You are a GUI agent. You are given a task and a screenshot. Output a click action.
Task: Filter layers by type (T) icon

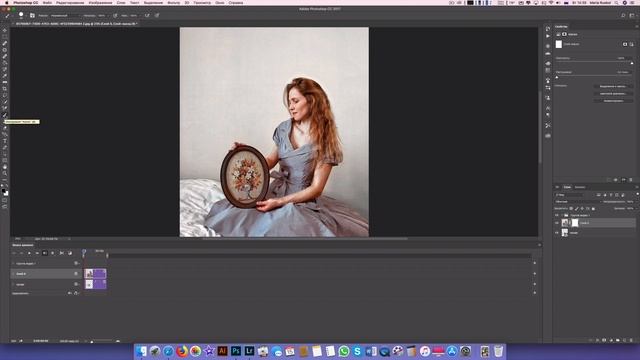point(611,195)
